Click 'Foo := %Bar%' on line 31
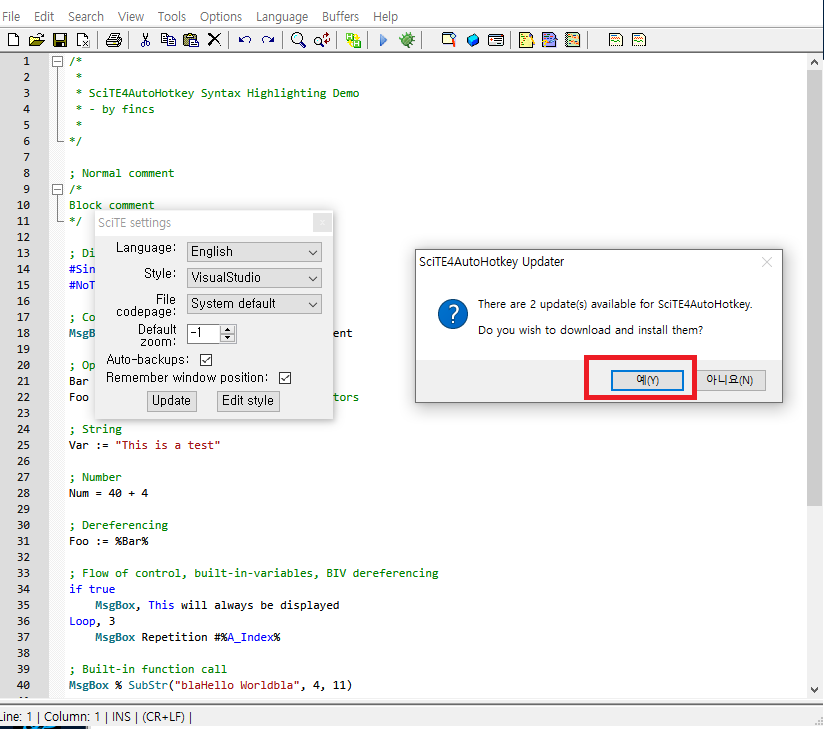This screenshot has width=824, height=729. click(x=109, y=541)
